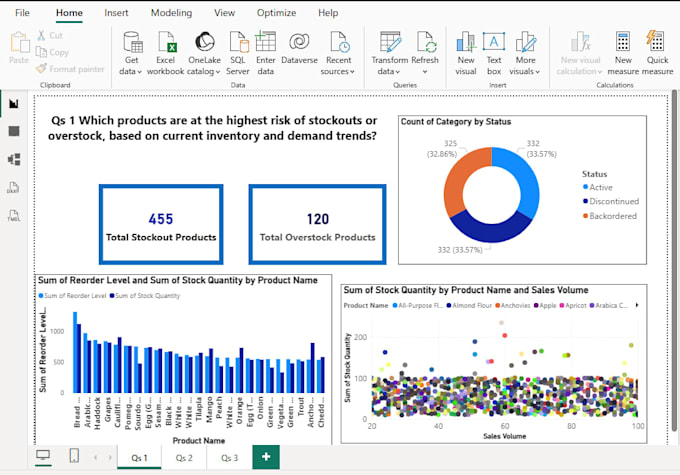Switch to desktop layout view

43,455
